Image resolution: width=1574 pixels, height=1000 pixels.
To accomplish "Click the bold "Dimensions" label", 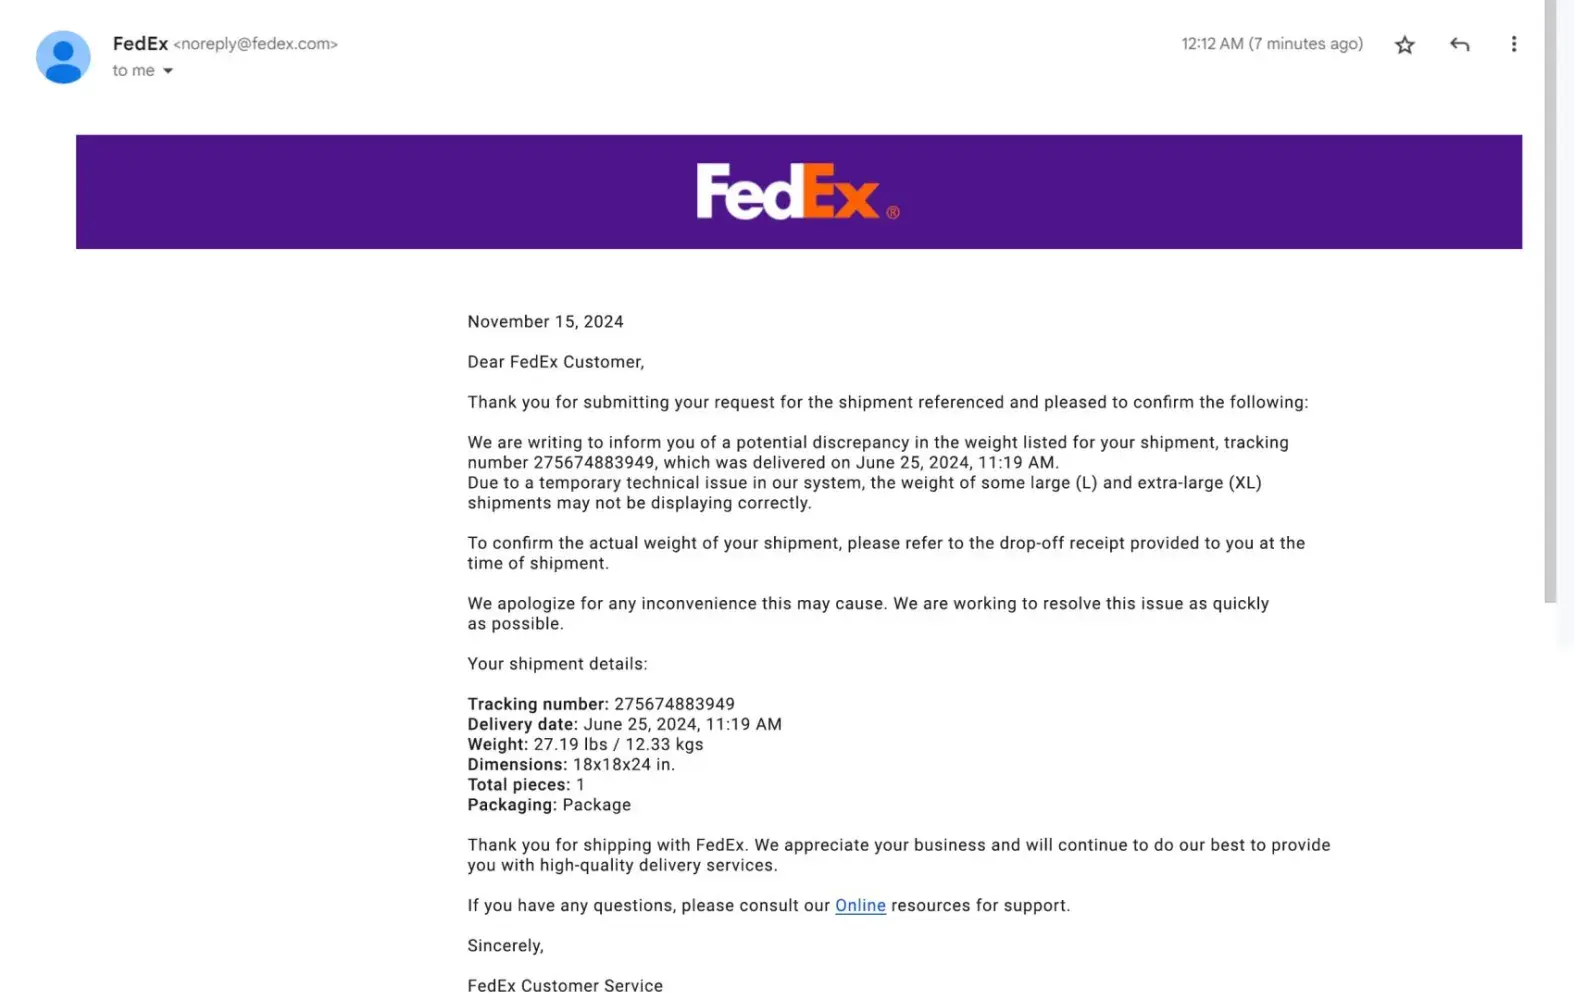I will [x=517, y=765].
